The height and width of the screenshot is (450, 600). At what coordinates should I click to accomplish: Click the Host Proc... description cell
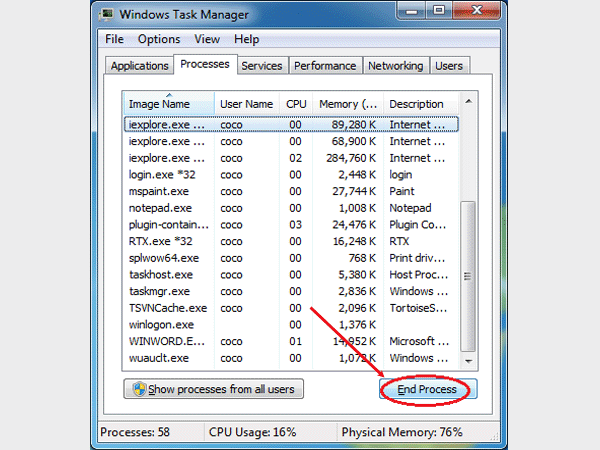coord(419,275)
